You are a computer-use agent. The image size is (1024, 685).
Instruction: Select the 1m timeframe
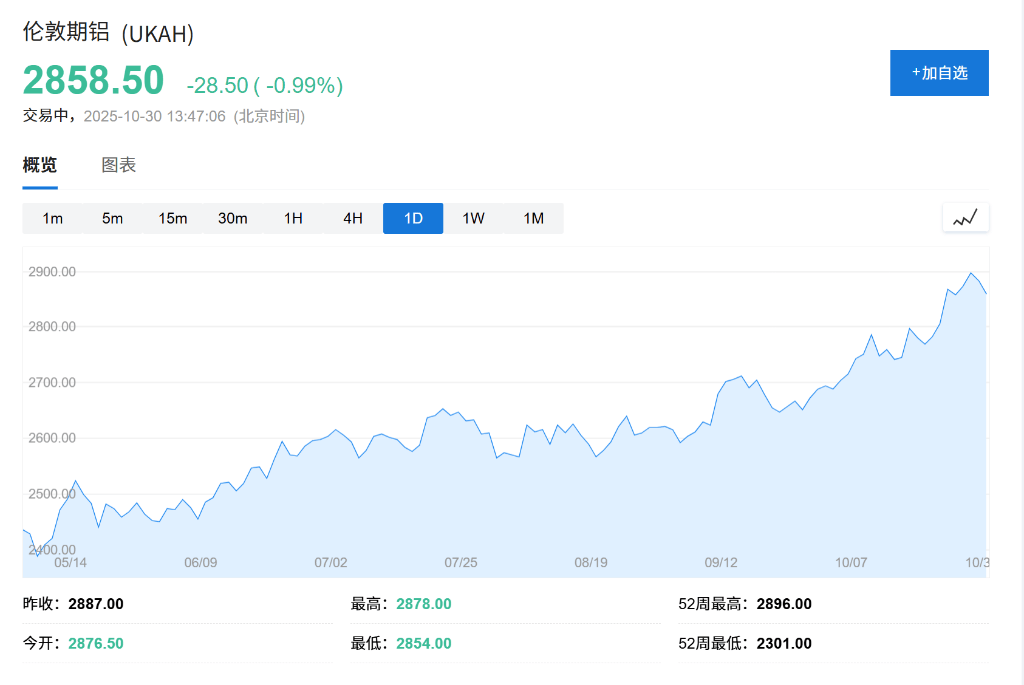pyautogui.click(x=53, y=218)
